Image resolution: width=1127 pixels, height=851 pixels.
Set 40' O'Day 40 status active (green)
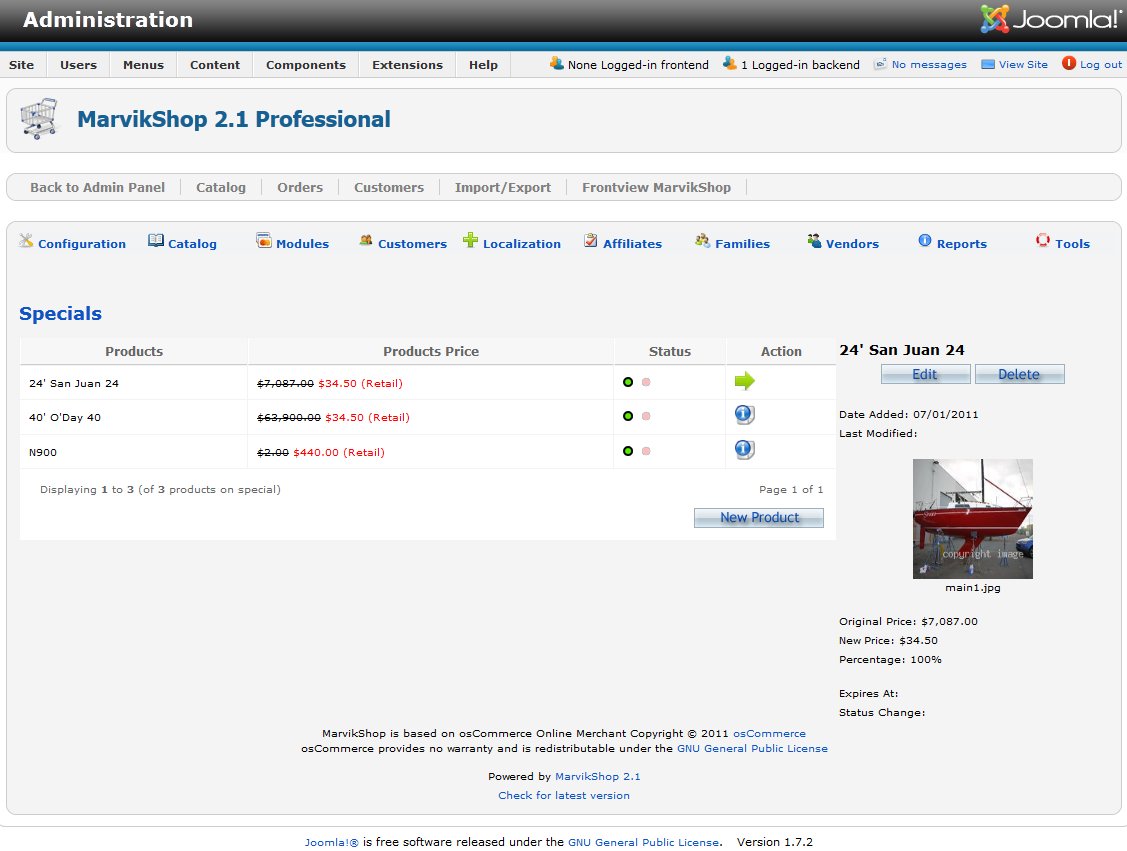pyautogui.click(x=628, y=416)
